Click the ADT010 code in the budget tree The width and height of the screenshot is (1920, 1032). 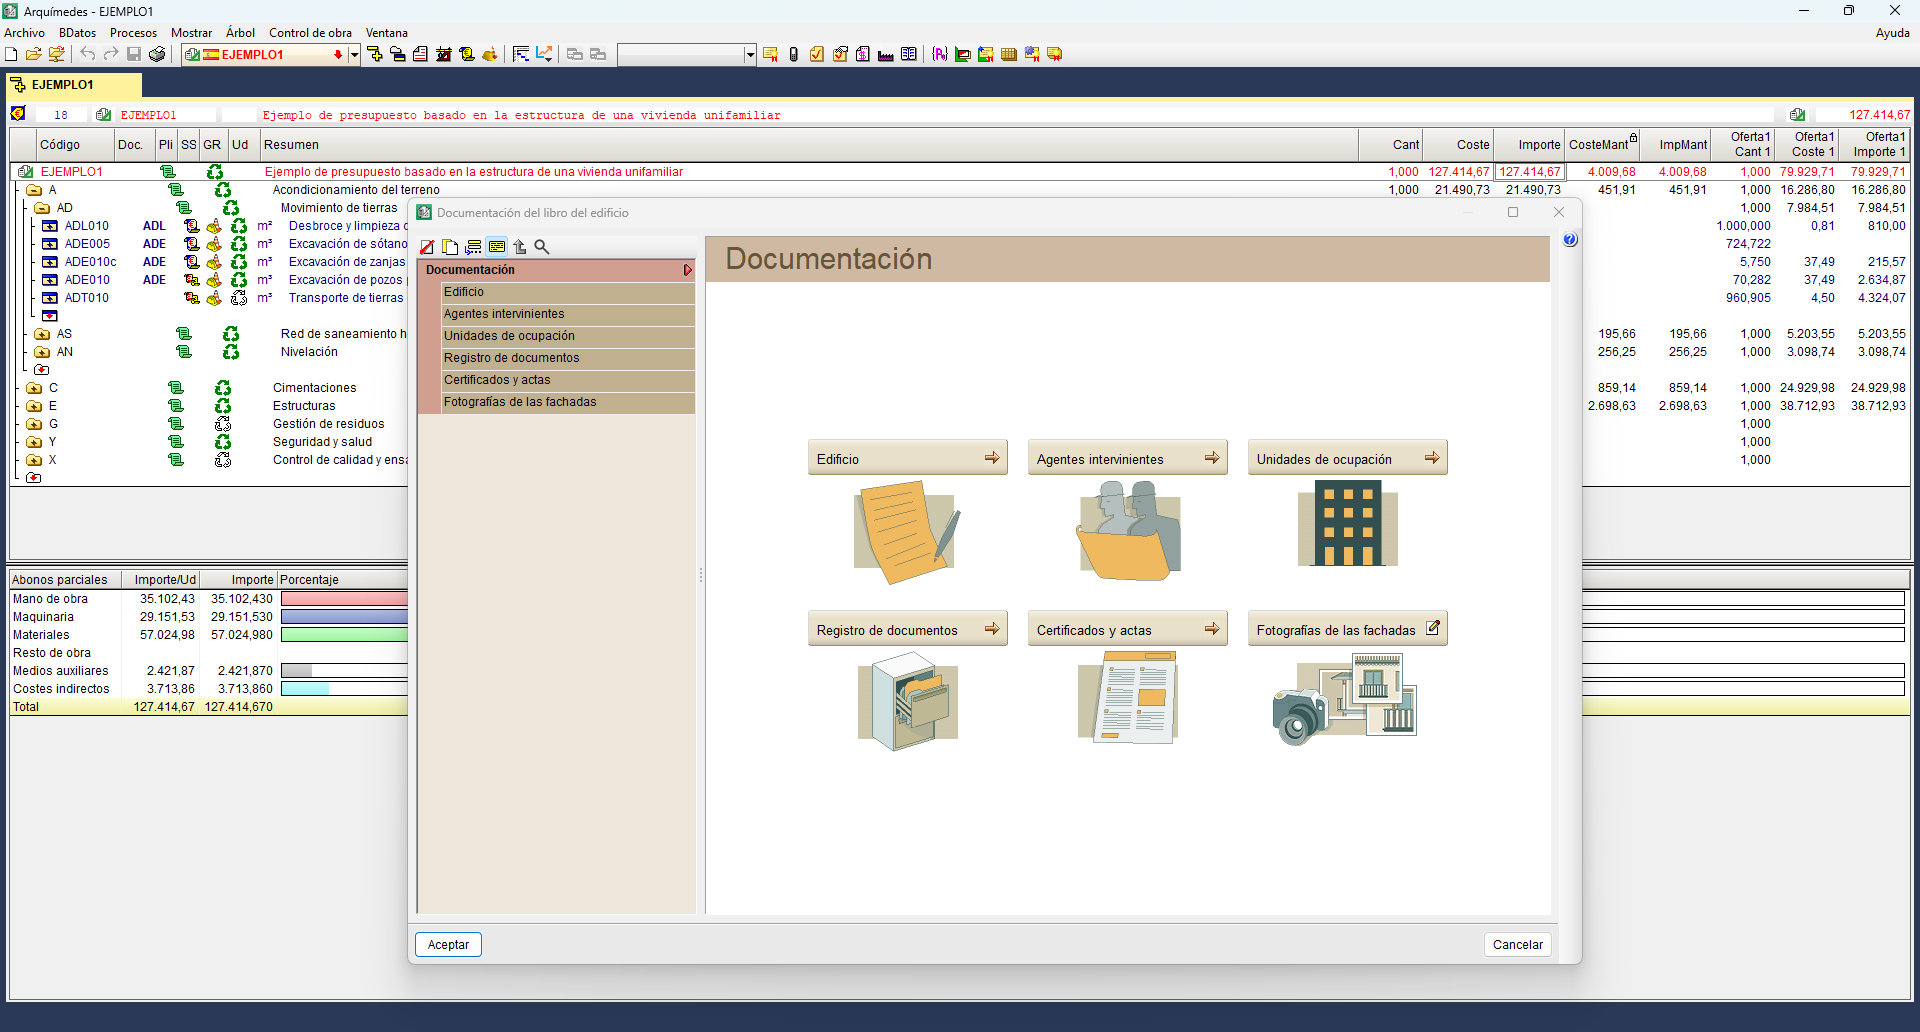pyautogui.click(x=87, y=298)
